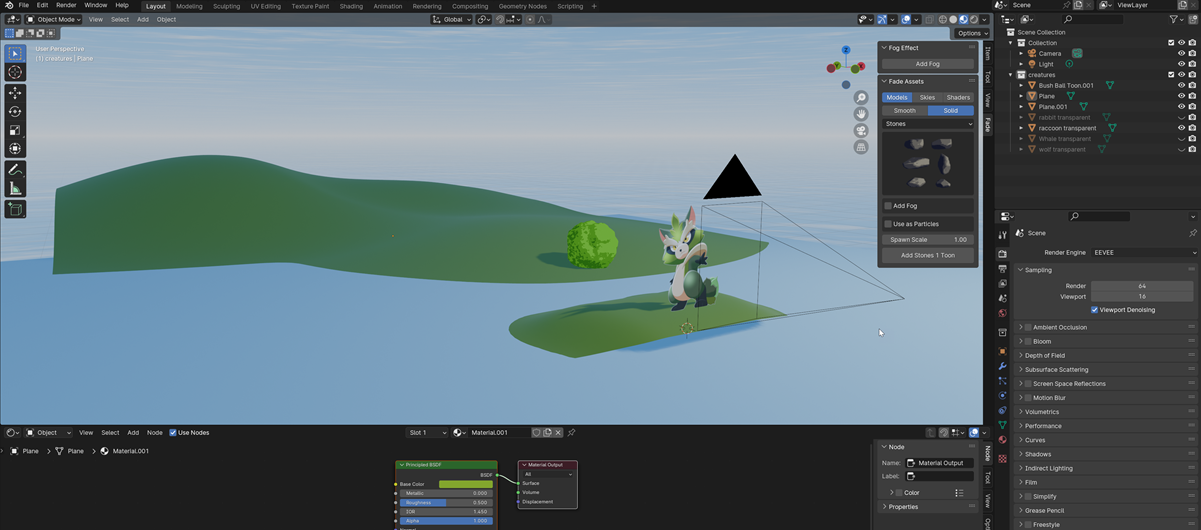Toggle Use Nodes checkbox

pos(173,433)
